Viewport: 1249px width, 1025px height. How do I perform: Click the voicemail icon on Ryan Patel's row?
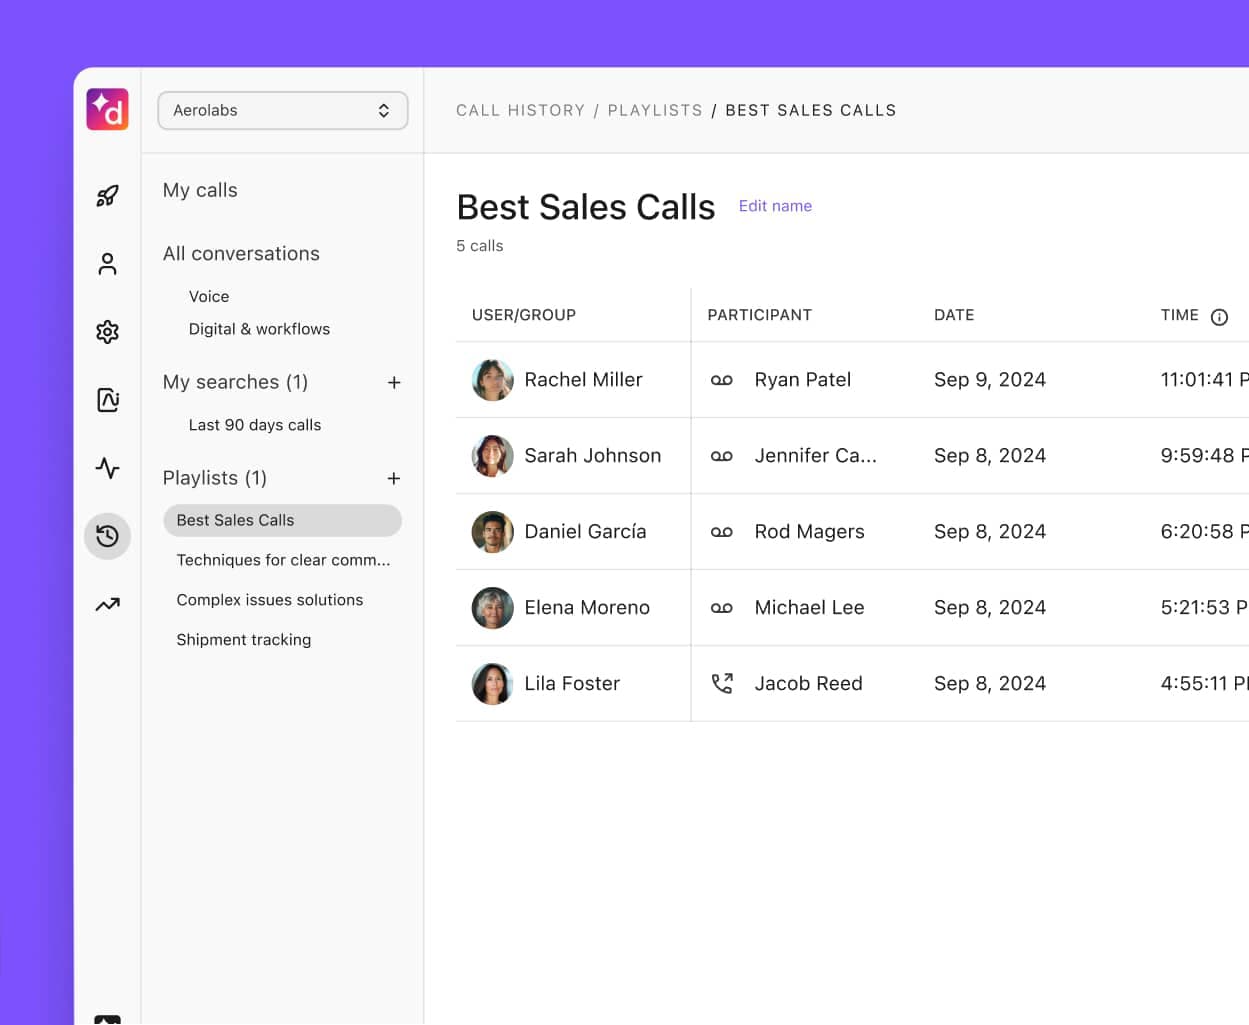pos(721,379)
